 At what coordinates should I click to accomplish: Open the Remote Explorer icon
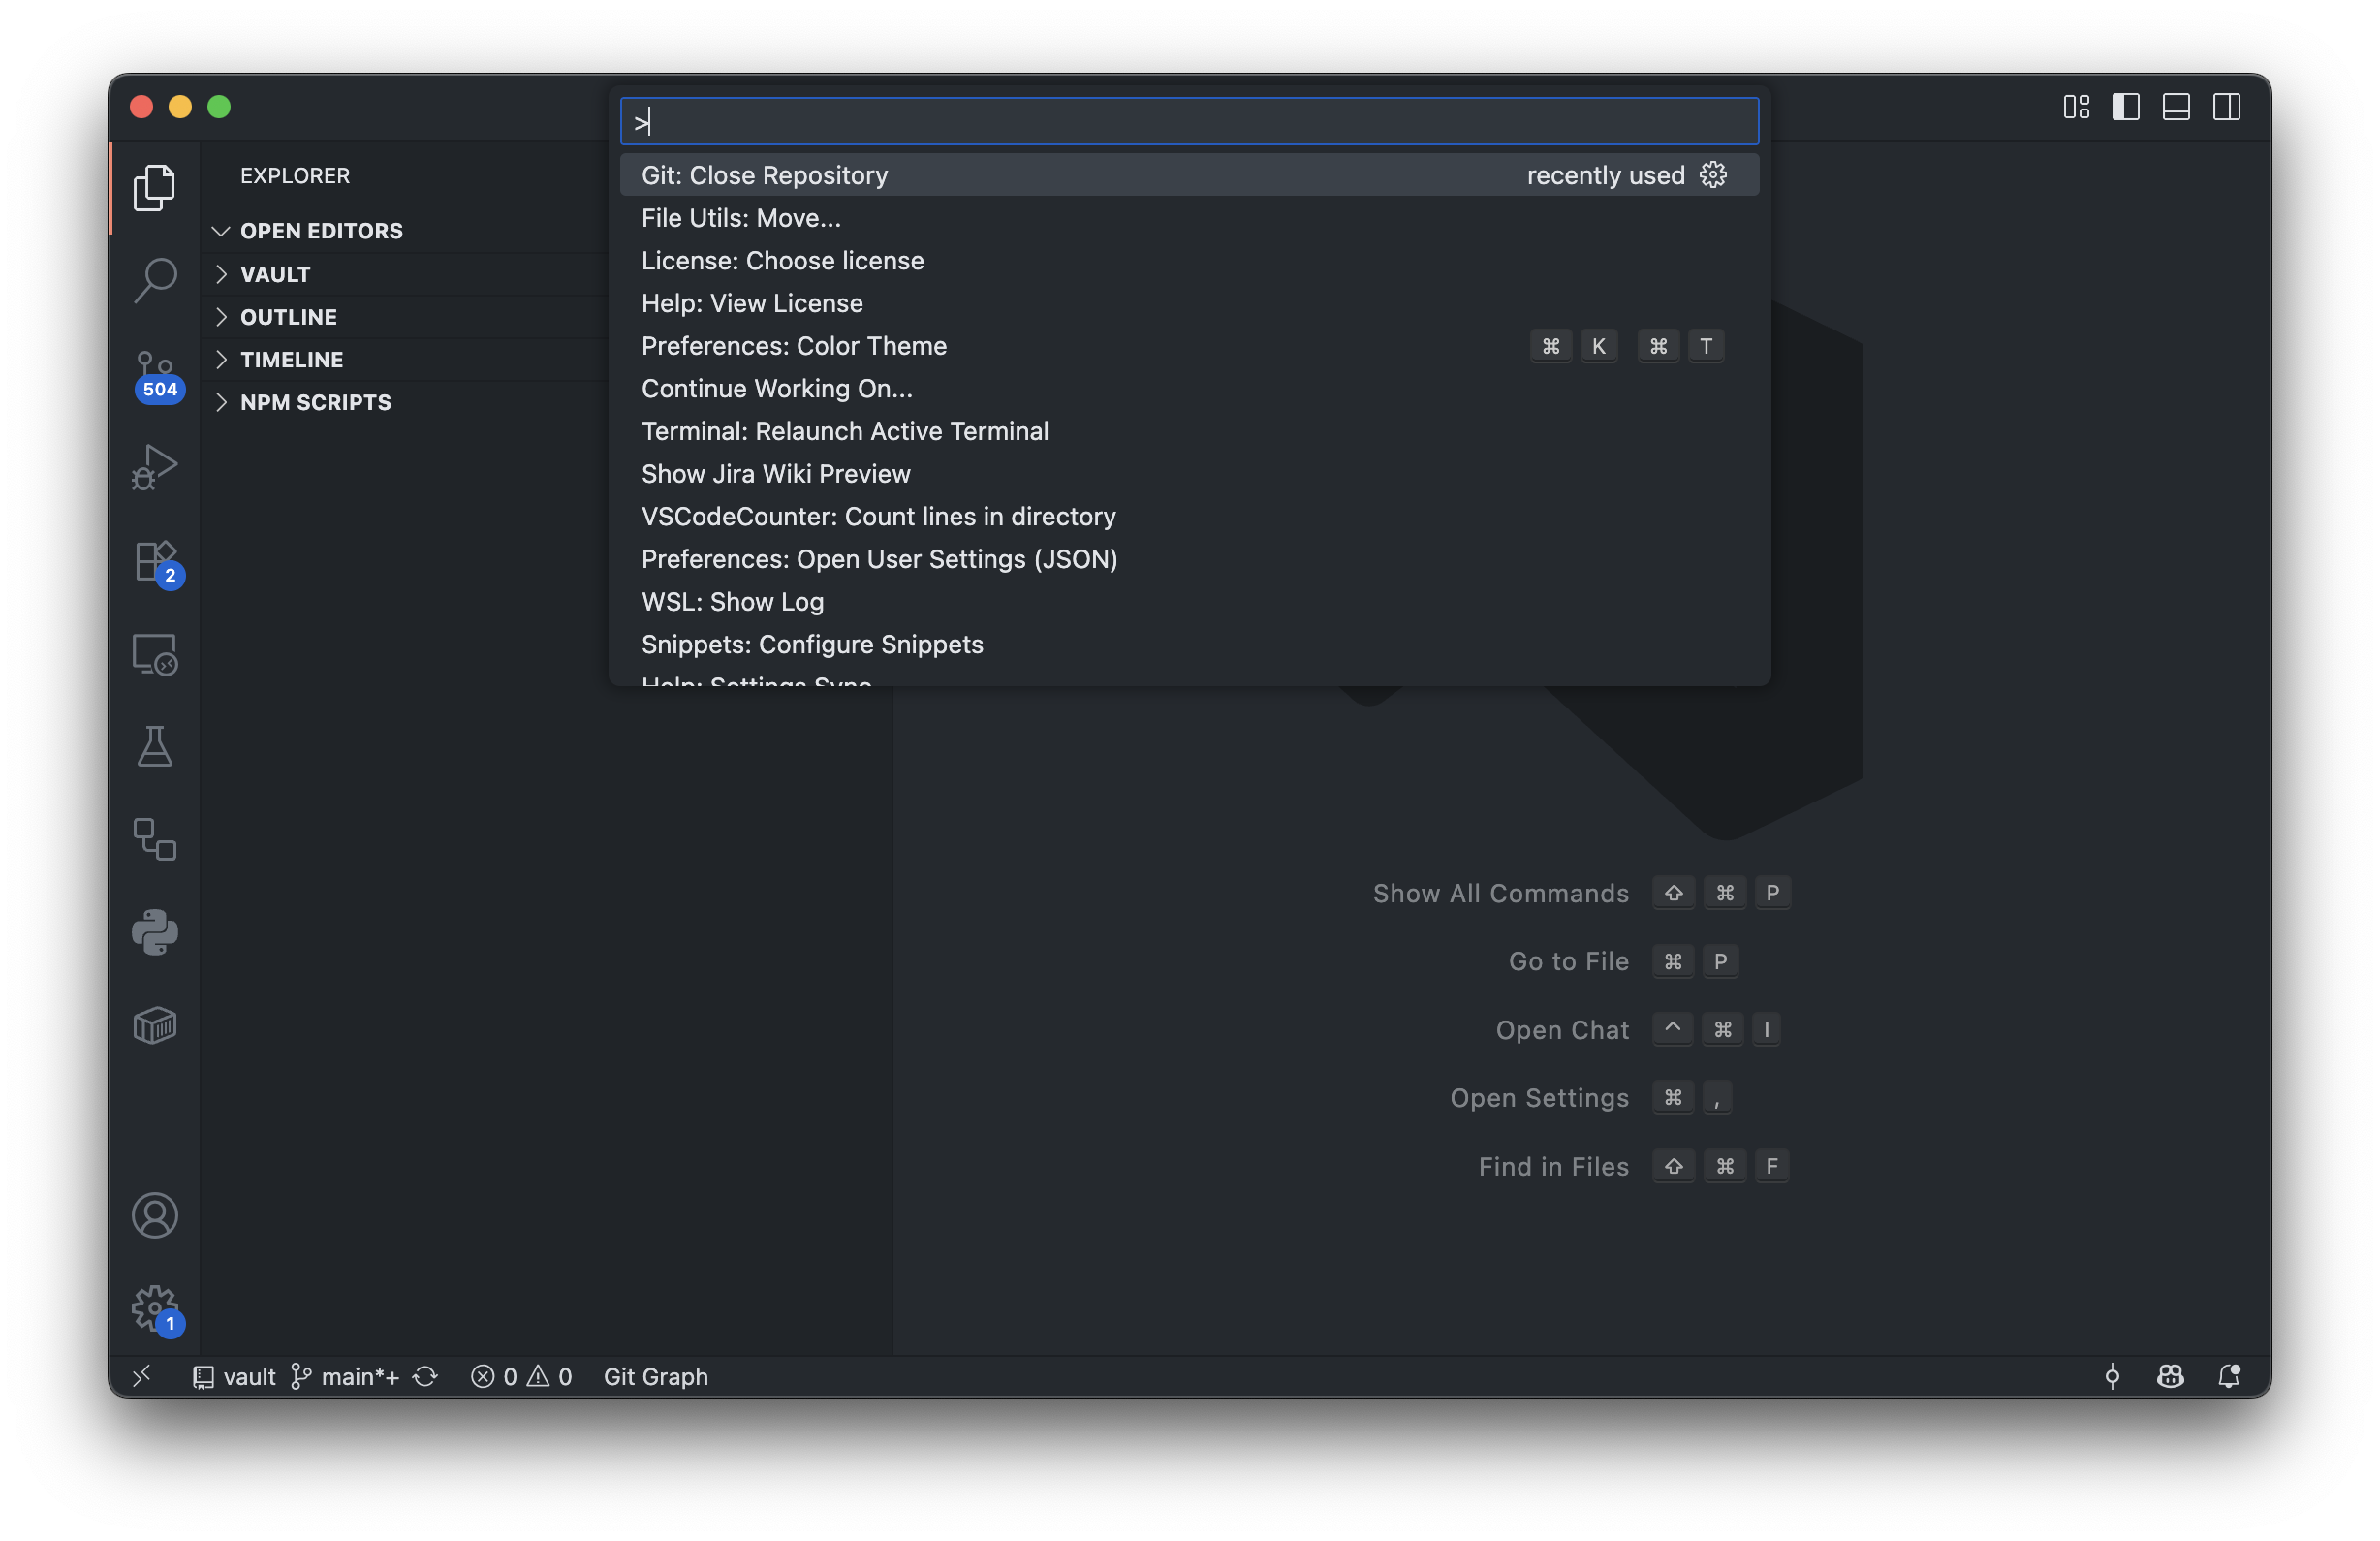tap(155, 655)
